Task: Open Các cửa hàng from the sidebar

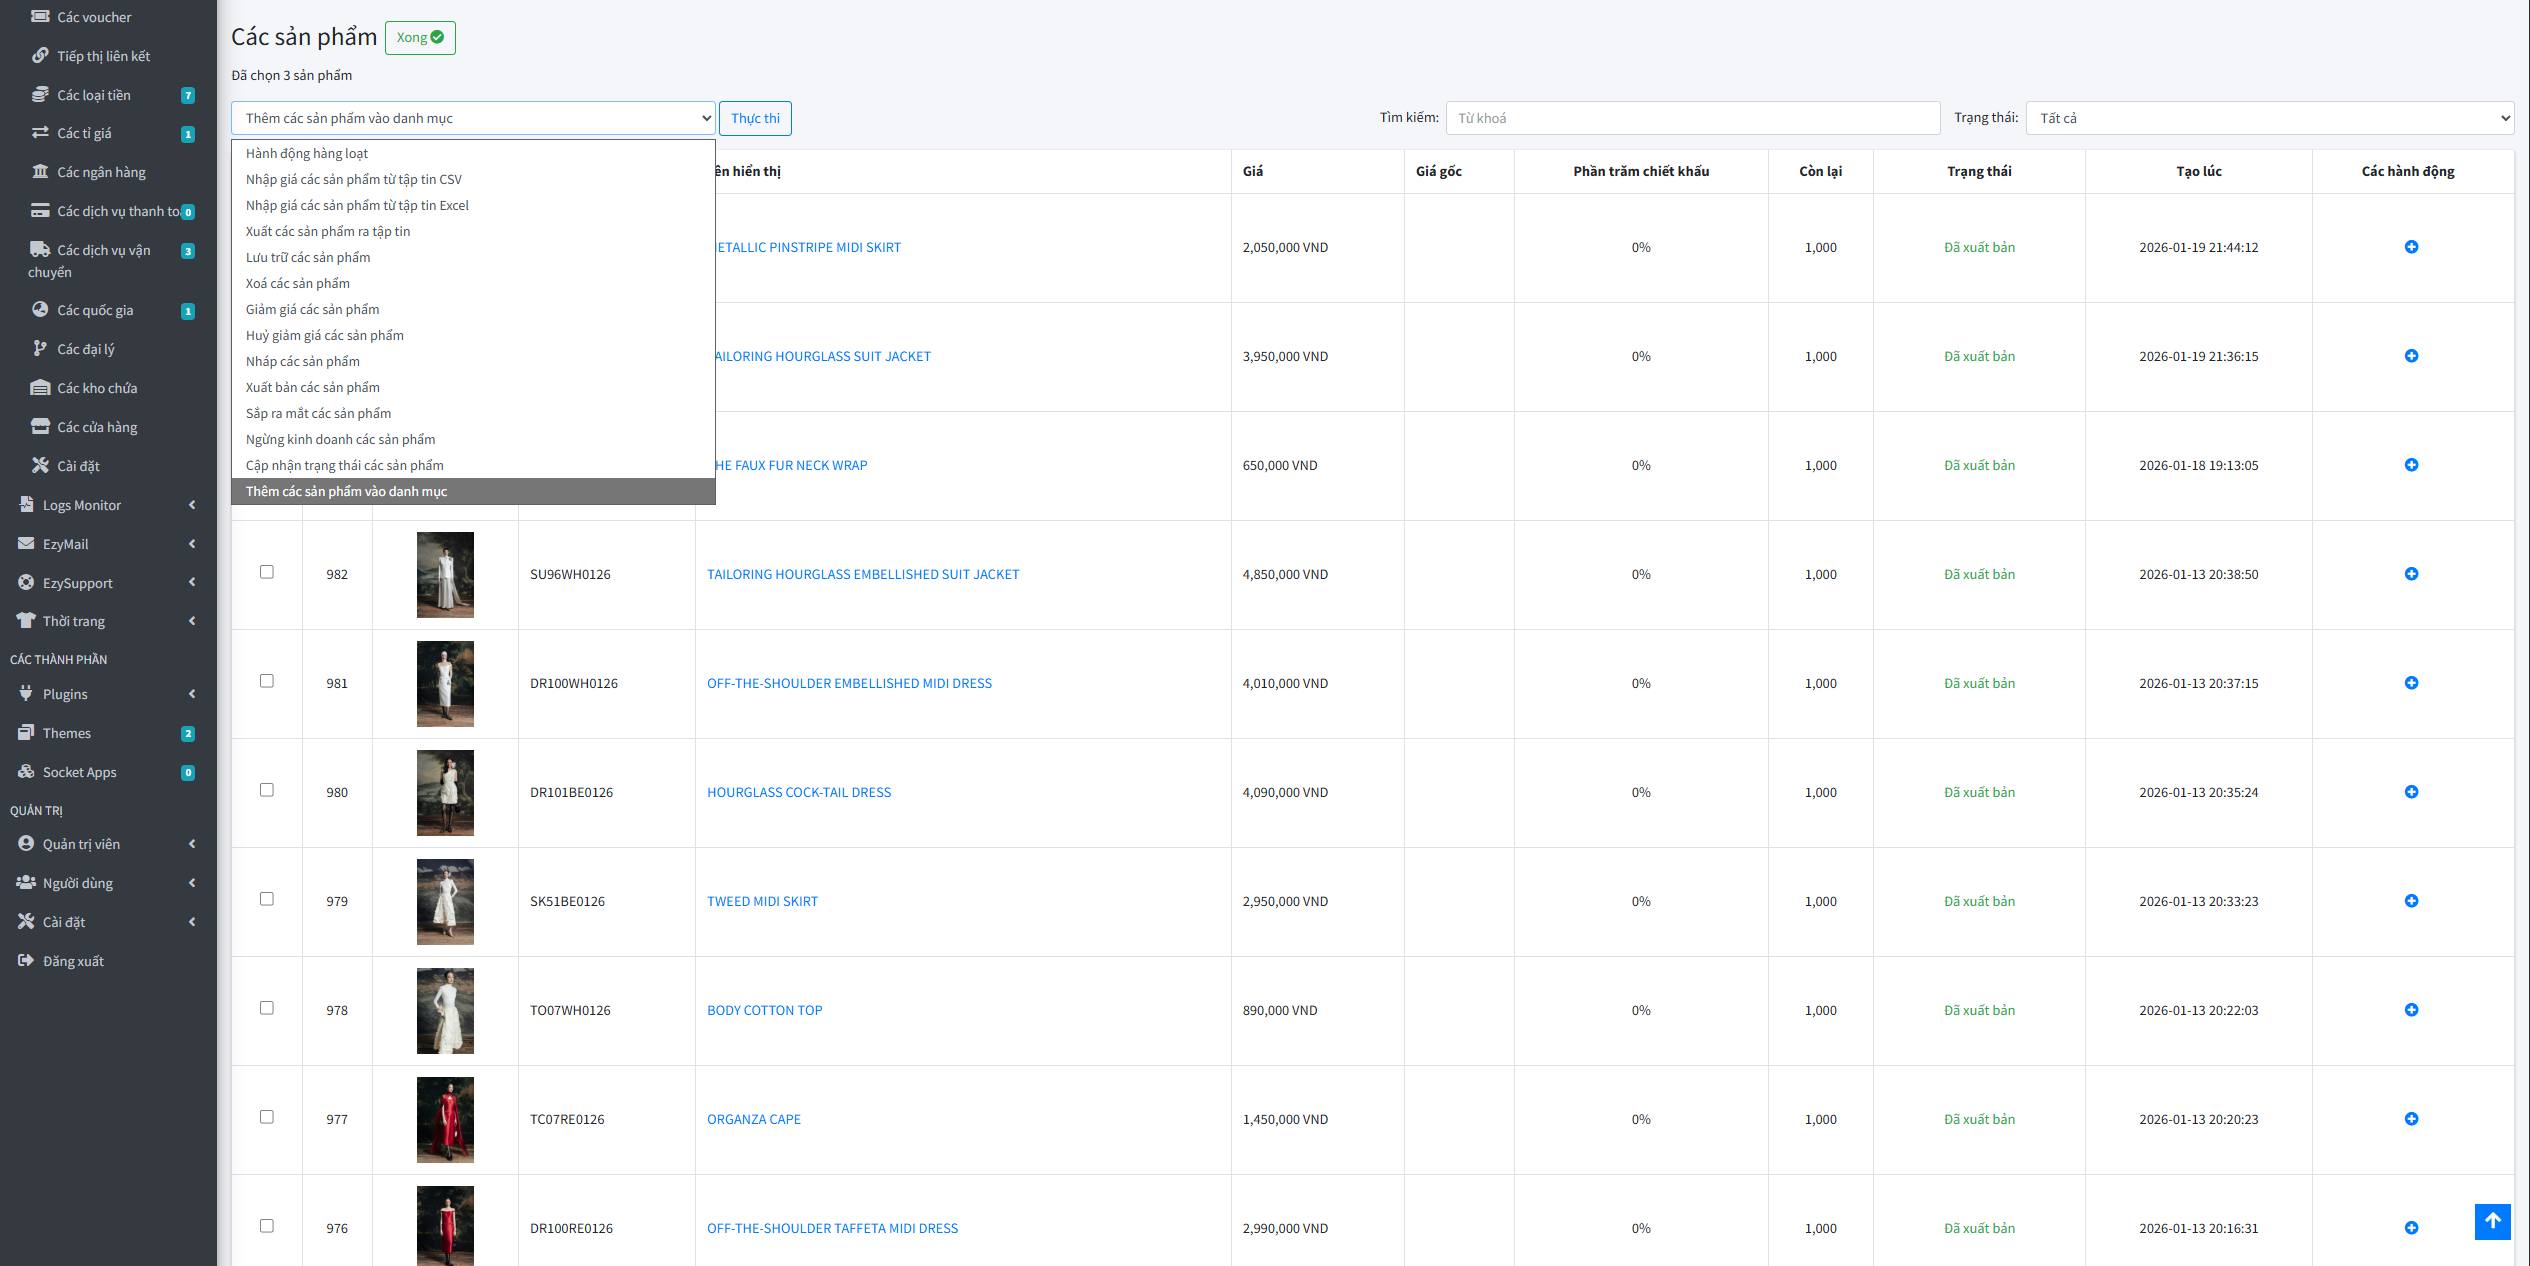Action: (97, 427)
